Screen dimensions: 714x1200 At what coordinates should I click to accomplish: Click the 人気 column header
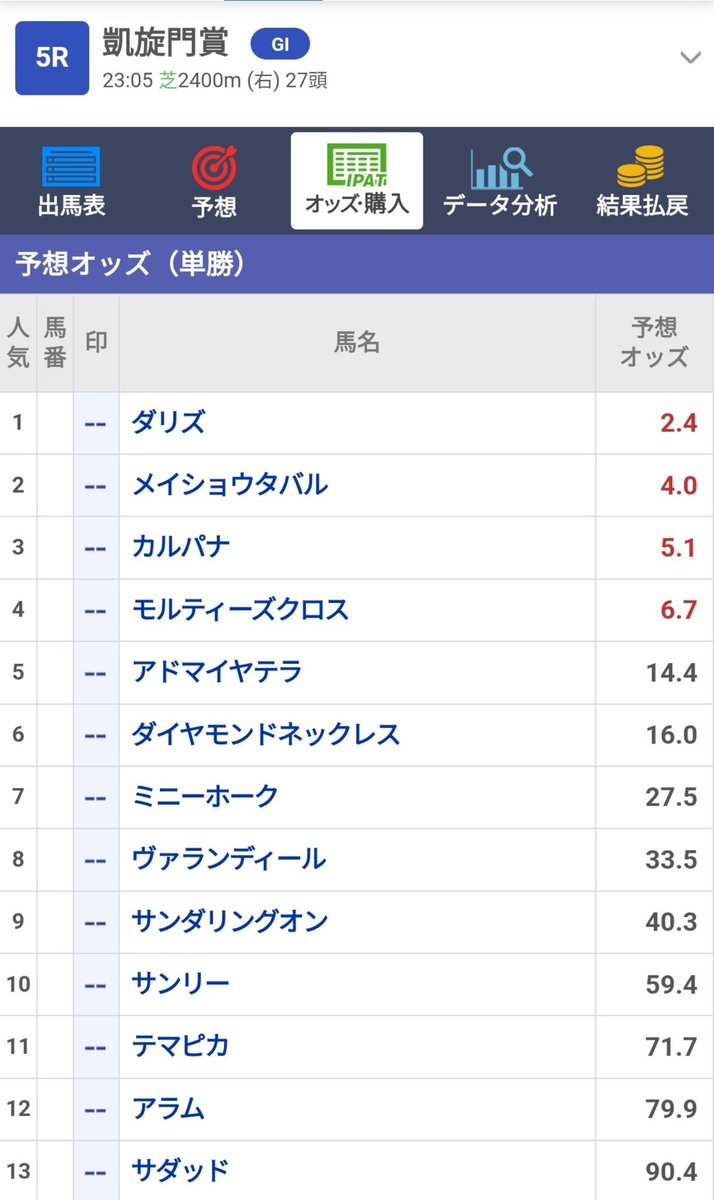(x=18, y=342)
